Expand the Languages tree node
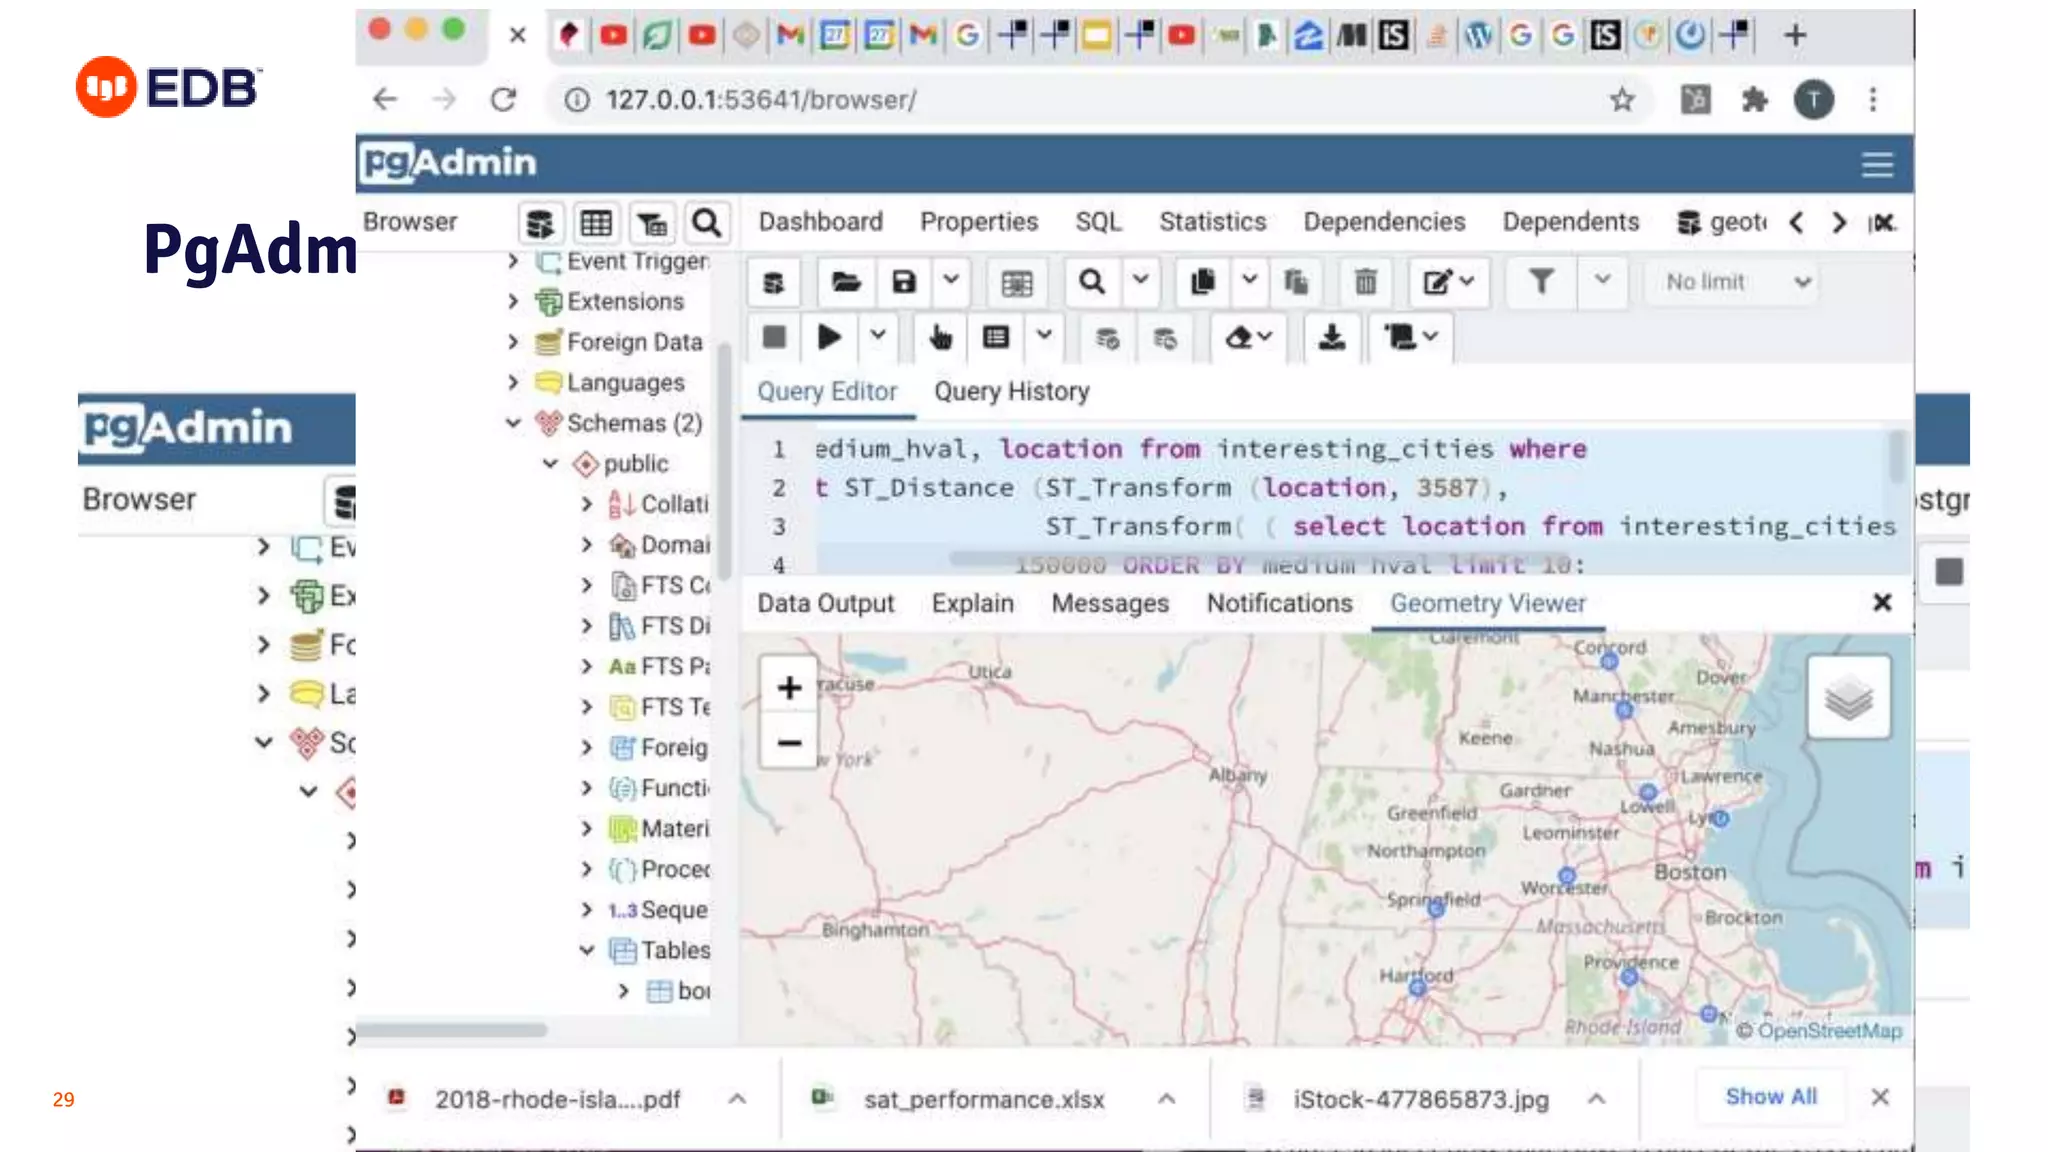Screen dimensions: 2048x1152 (x=514, y=383)
